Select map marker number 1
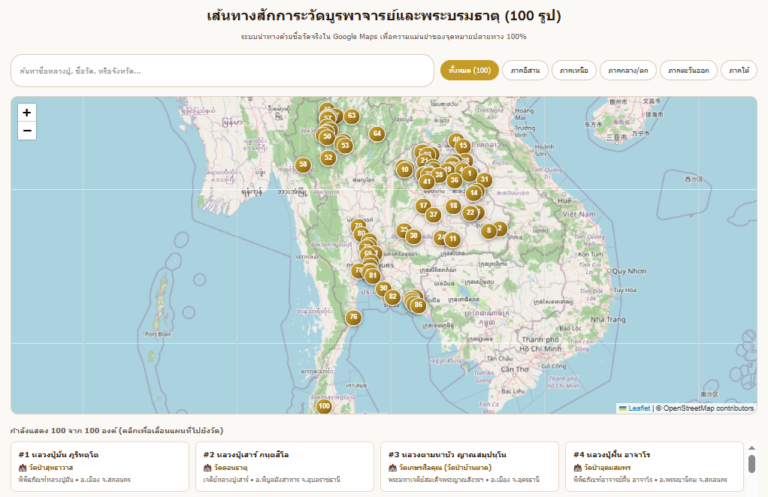The height and width of the screenshot is (497, 768). 470,173
